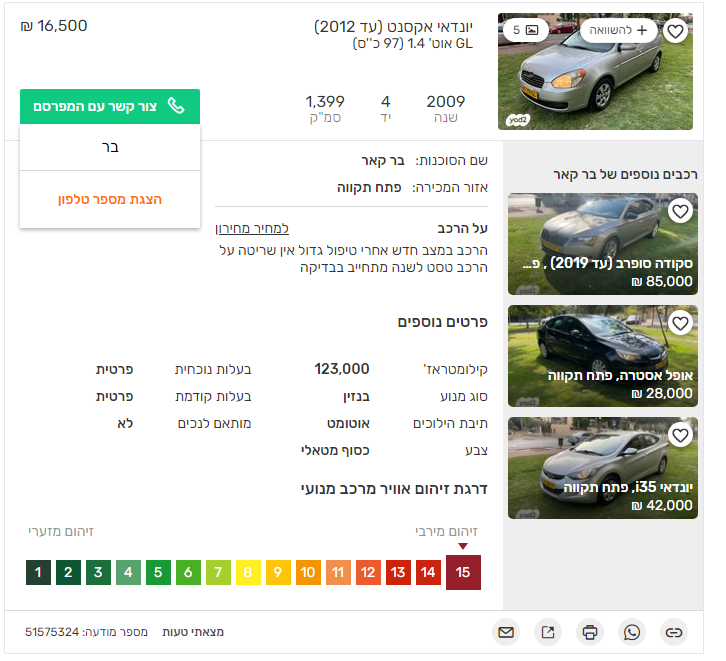Click the hand count value 4
The image size is (726, 661).
tap(386, 101)
